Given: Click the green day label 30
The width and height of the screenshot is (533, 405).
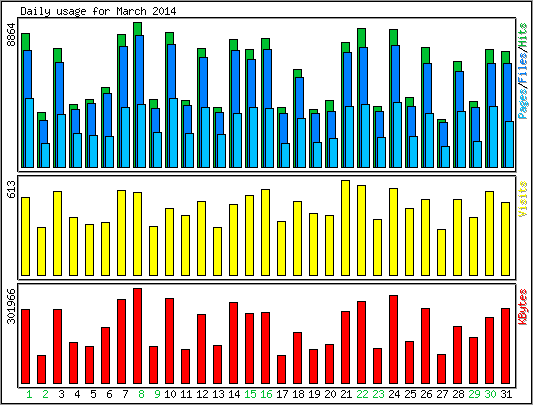Looking at the screenshot, I should tap(490, 394).
